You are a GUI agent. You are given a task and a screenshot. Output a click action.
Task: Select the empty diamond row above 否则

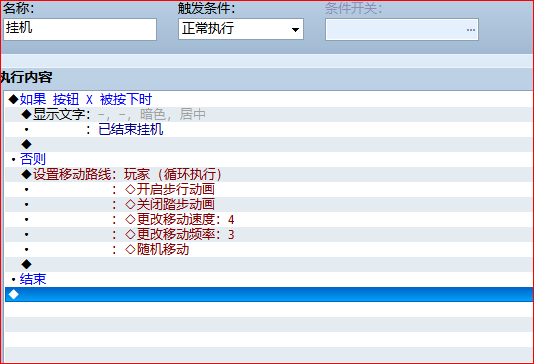[269, 144]
